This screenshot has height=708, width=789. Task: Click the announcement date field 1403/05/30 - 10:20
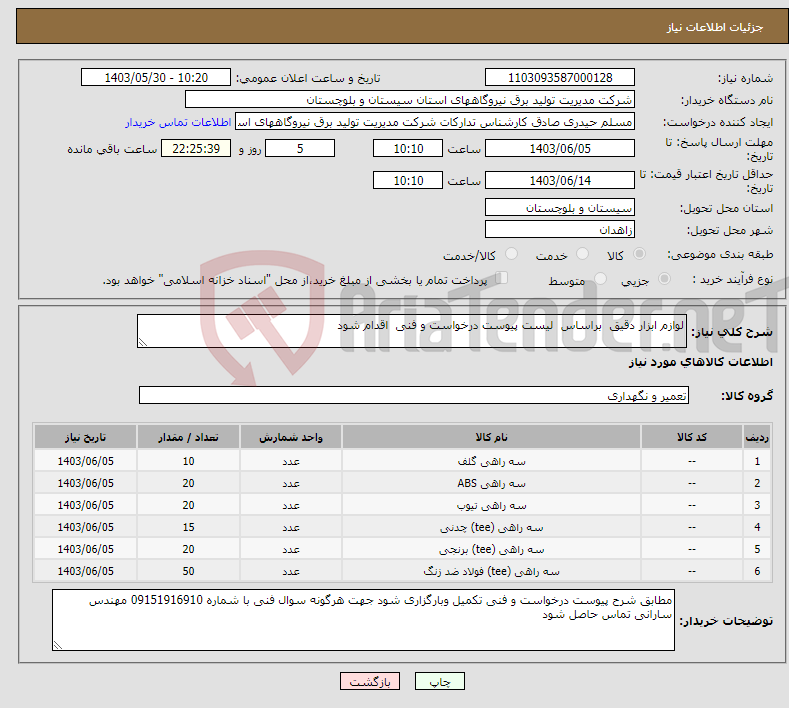pyautogui.click(x=156, y=77)
